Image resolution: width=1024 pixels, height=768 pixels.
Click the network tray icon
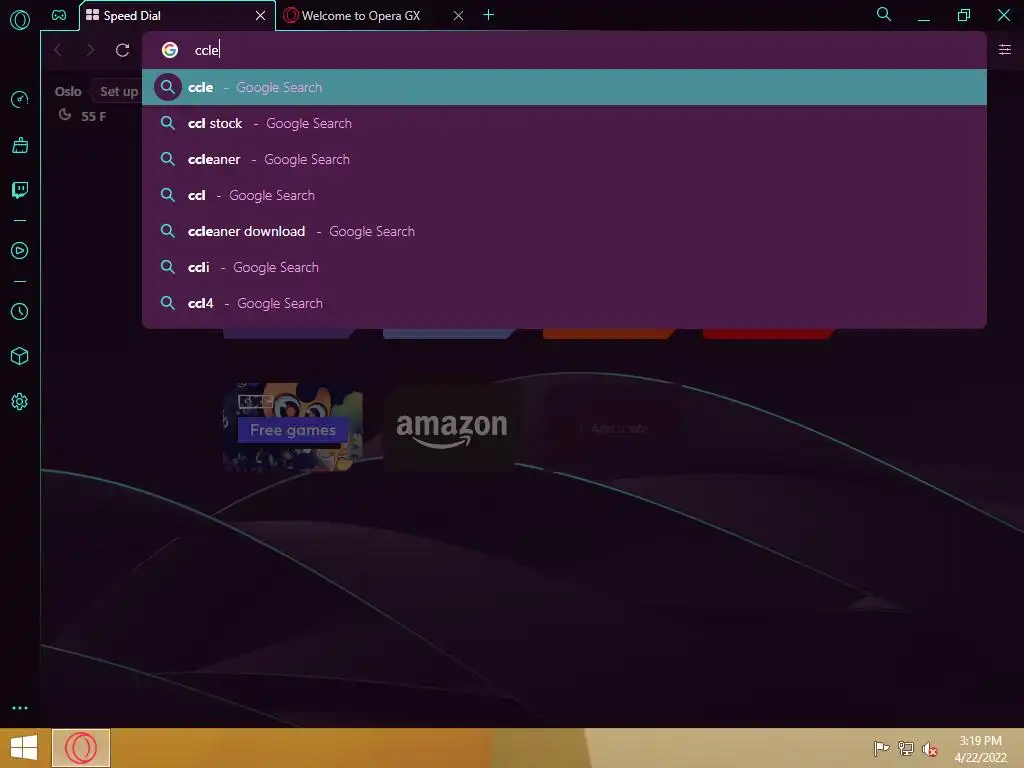[x=905, y=748]
